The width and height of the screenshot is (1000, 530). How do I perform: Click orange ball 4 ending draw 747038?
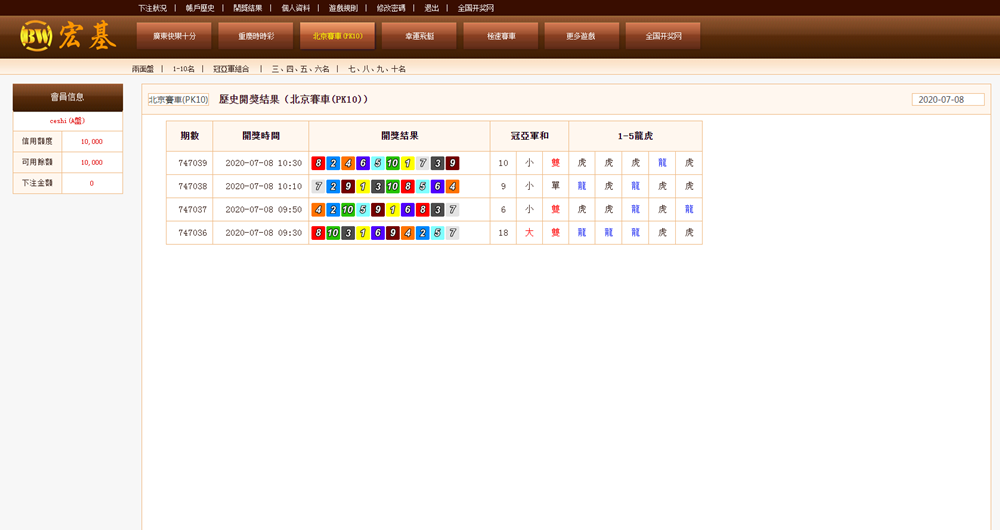pyautogui.click(x=452, y=186)
